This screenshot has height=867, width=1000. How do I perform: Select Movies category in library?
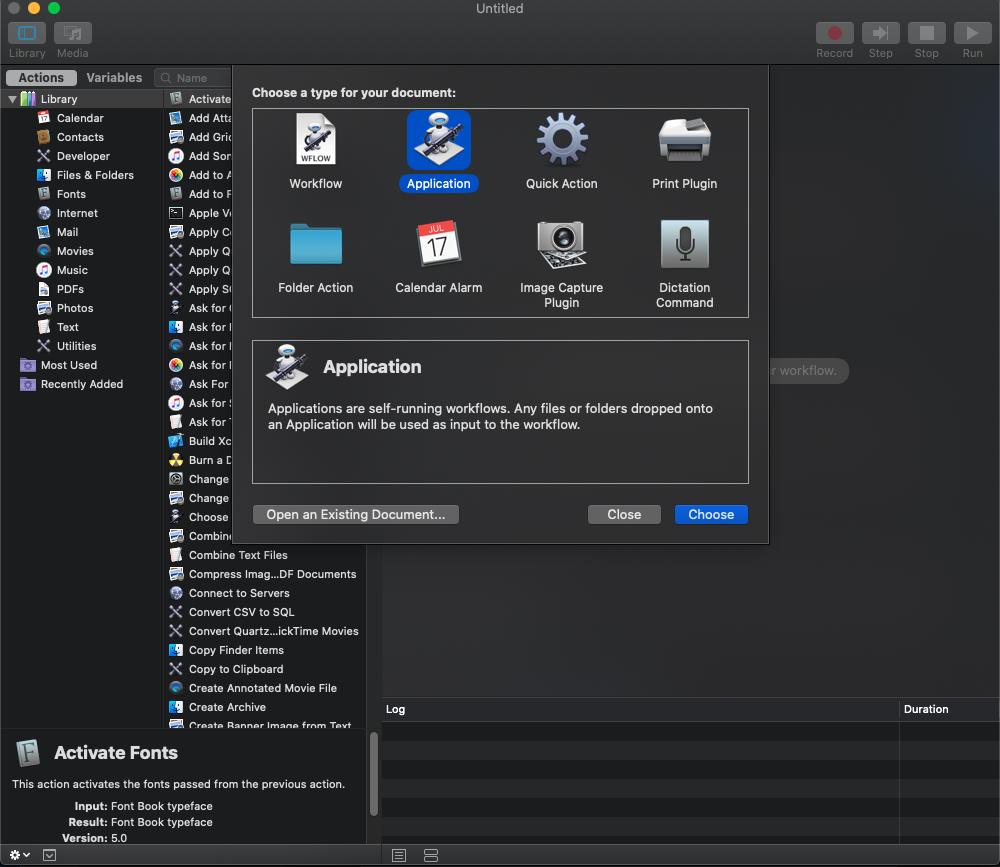click(x=75, y=251)
